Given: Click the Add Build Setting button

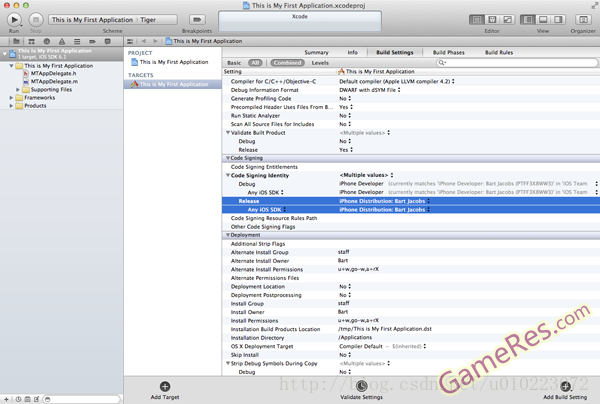Looking at the screenshot, I should pos(565,391).
